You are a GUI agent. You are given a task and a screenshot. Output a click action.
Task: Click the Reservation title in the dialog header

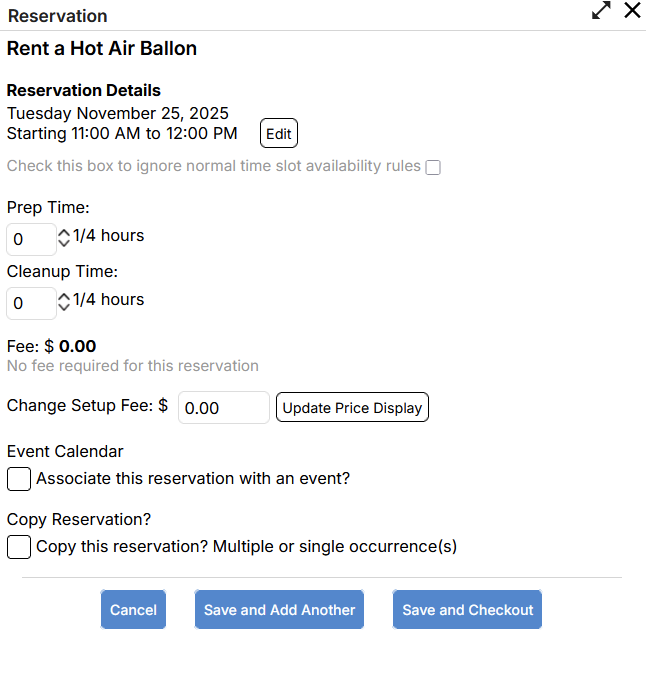point(57,16)
